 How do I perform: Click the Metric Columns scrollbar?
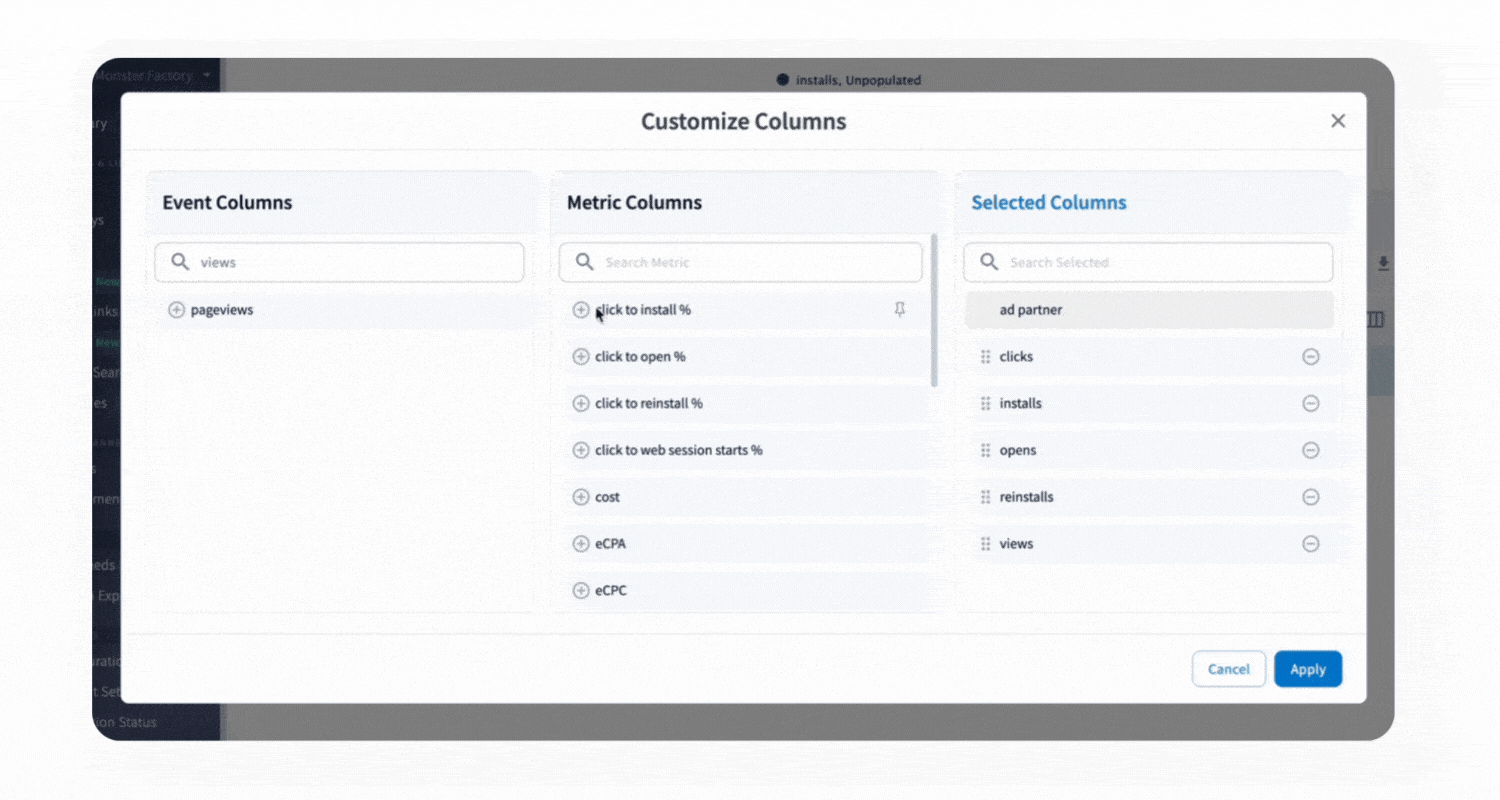point(935,310)
